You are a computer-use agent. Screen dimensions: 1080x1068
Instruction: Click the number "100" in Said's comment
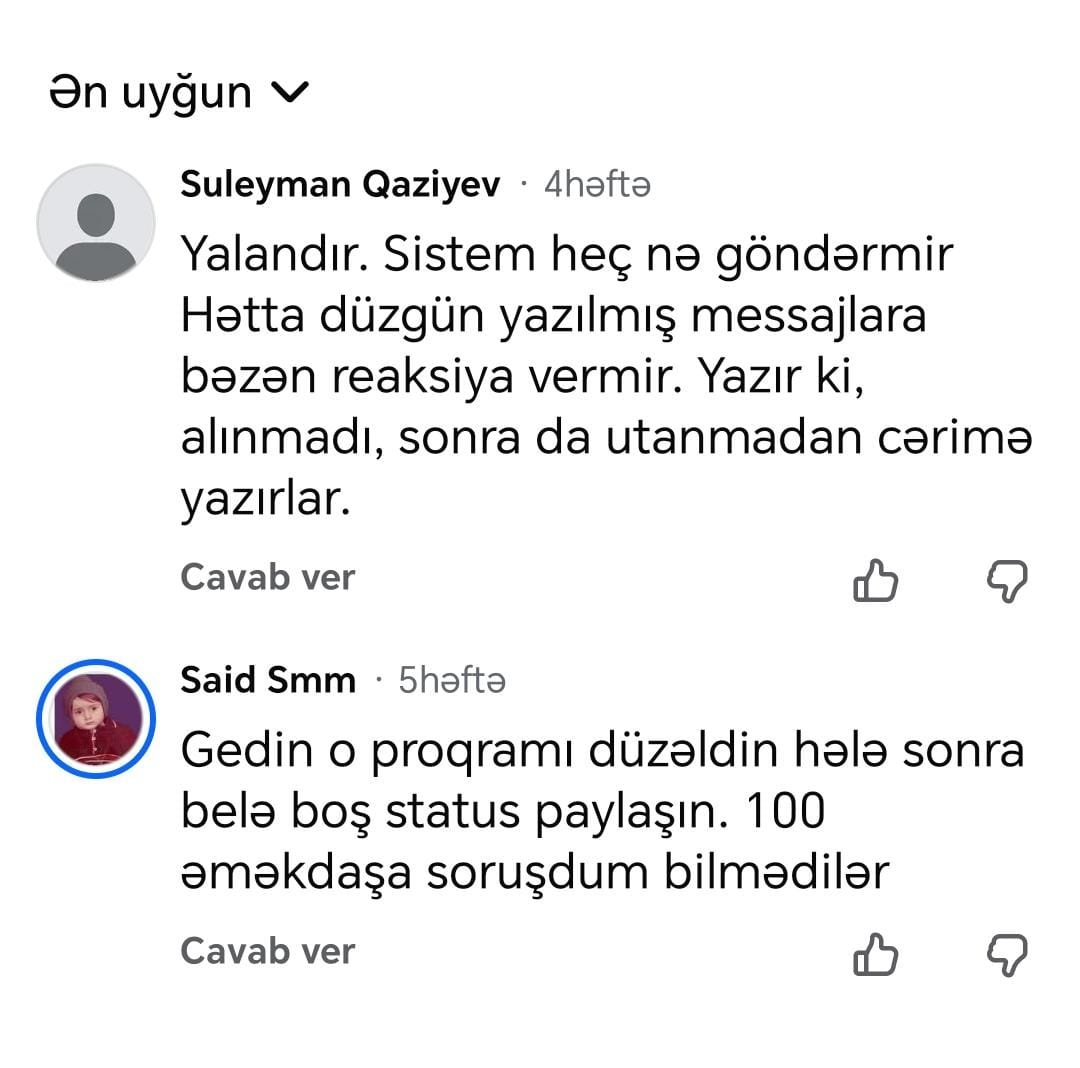click(787, 811)
